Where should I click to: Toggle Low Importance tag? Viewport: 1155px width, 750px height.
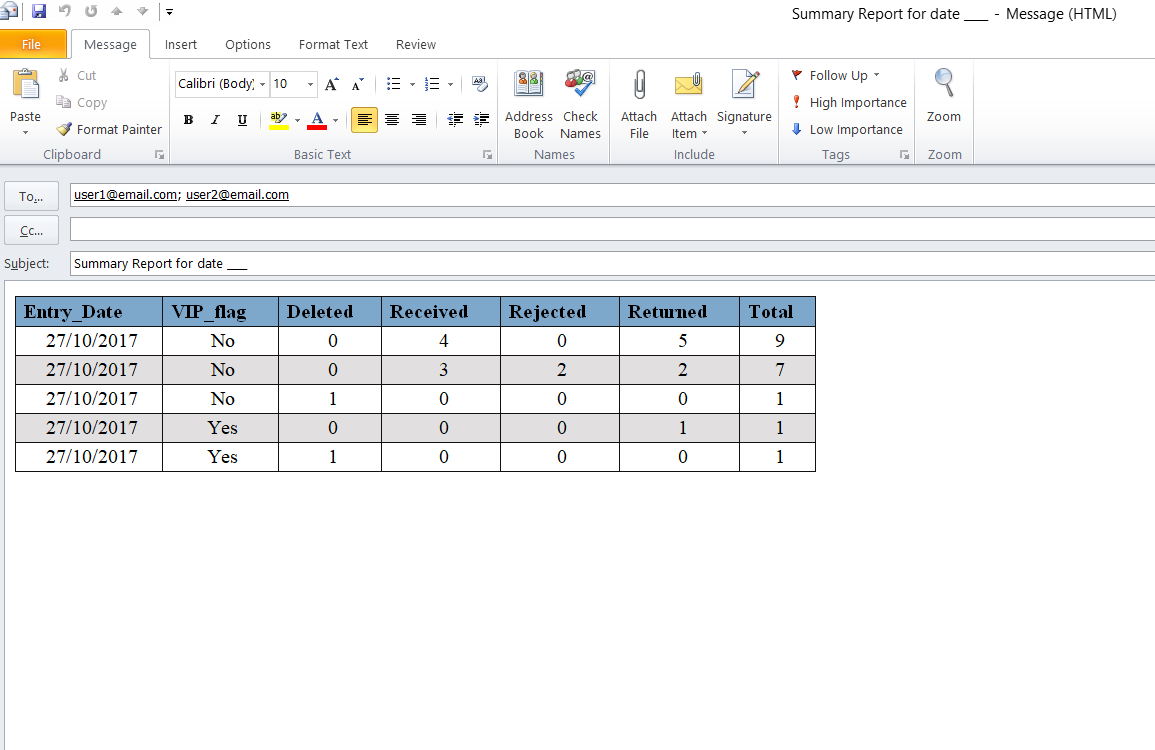click(x=846, y=130)
